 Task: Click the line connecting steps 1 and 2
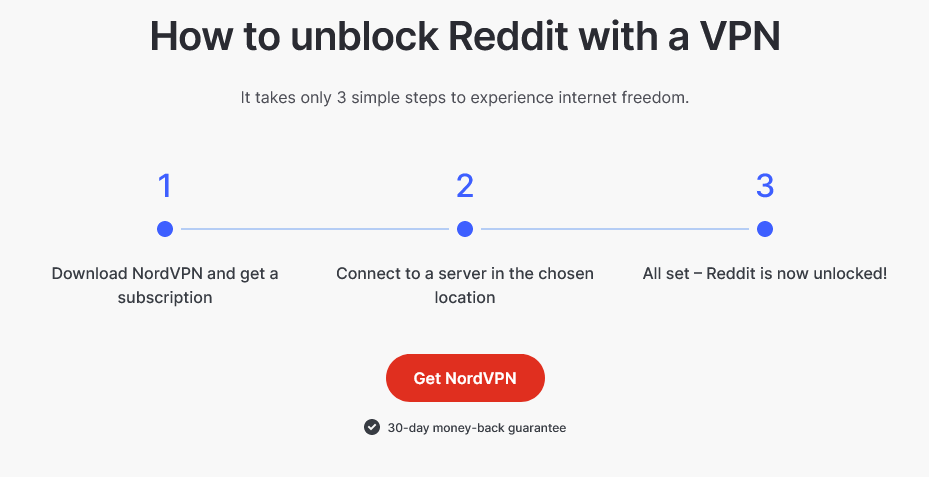click(315, 229)
